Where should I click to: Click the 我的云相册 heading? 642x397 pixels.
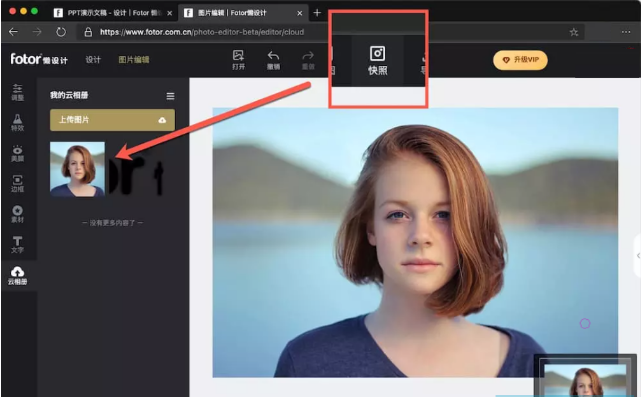(x=69, y=95)
